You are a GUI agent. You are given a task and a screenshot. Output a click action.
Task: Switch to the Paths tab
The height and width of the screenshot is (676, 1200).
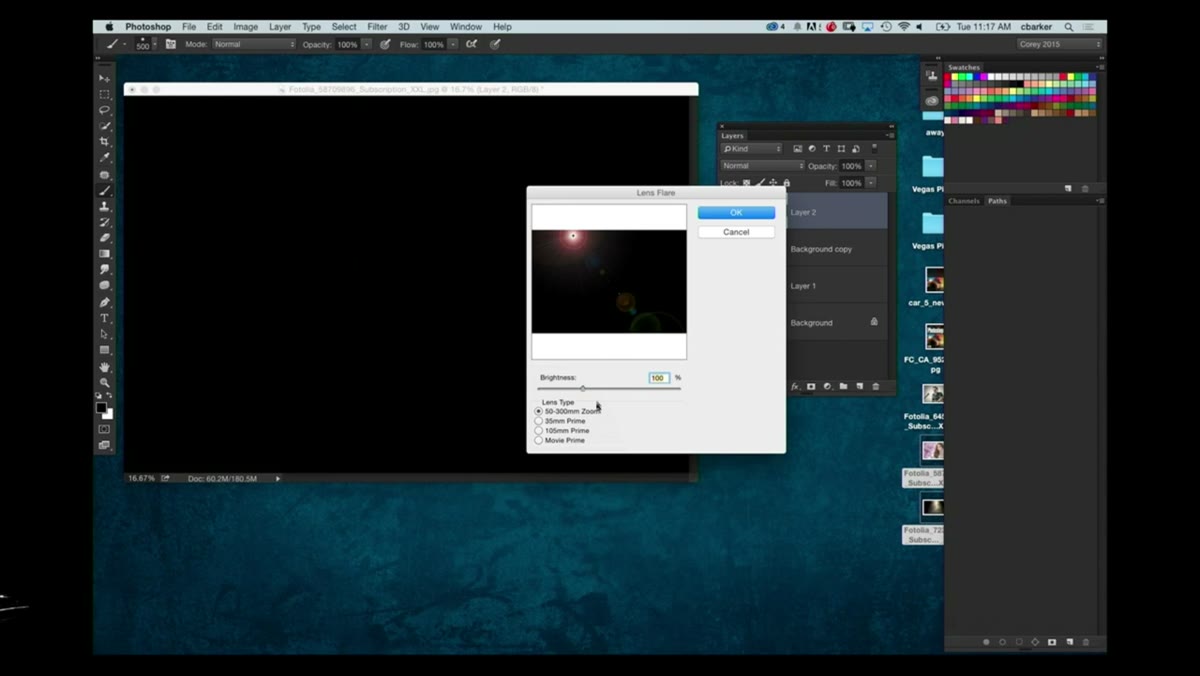(997, 201)
